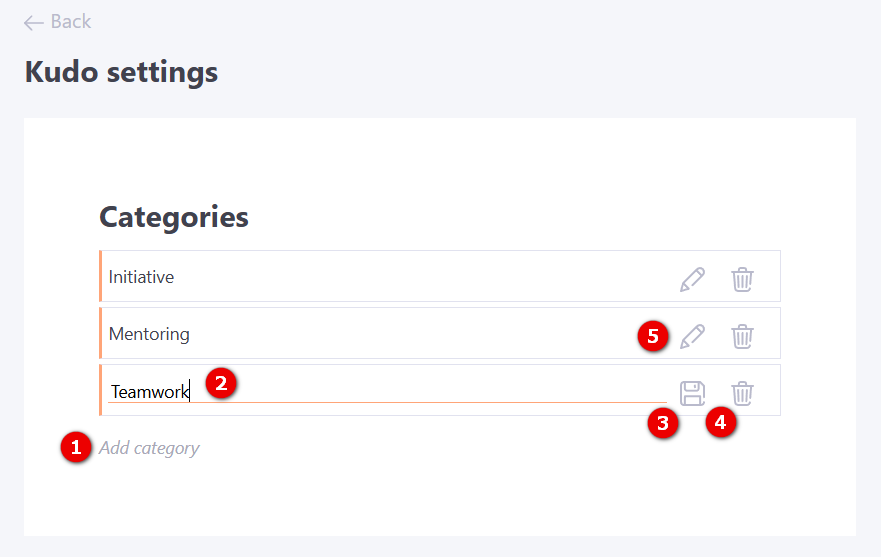Edit the Mentoring category with pencil icon
The image size is (881, 557).
[692, 336]
